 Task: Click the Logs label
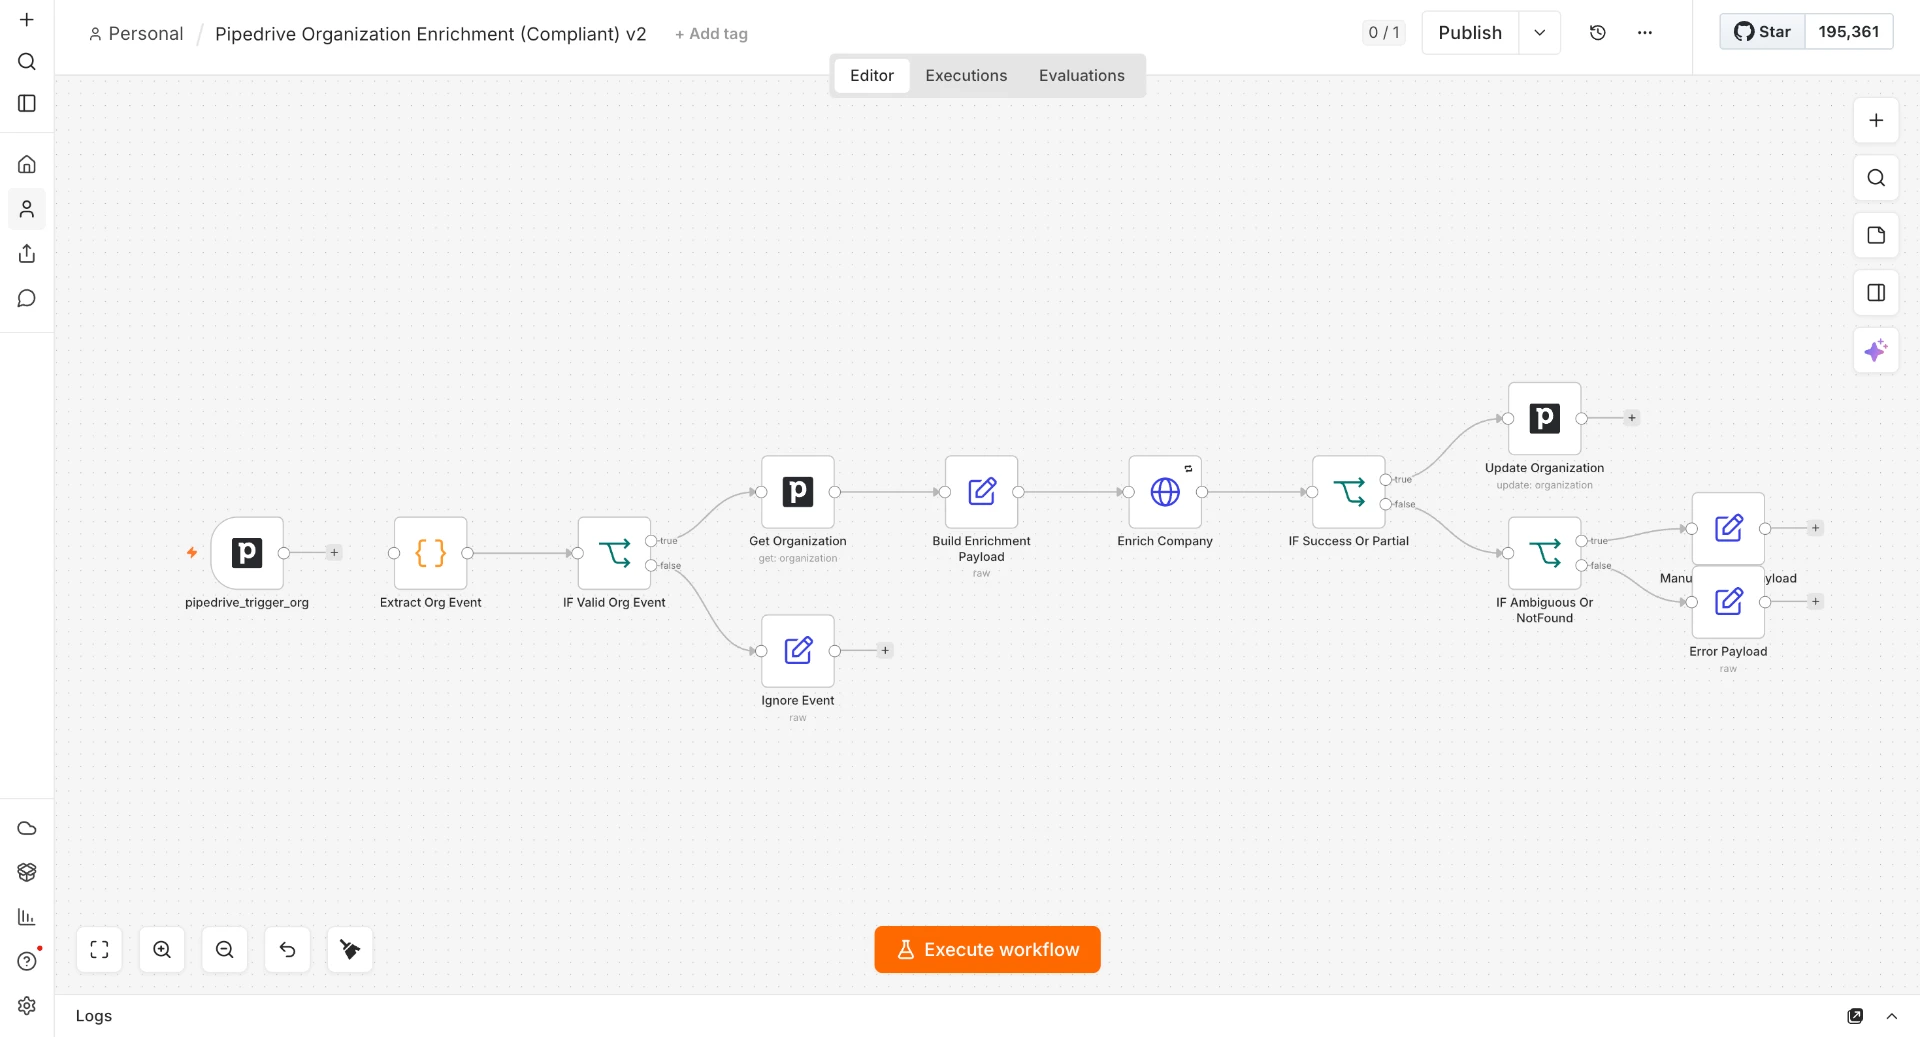click(94, 1016)
